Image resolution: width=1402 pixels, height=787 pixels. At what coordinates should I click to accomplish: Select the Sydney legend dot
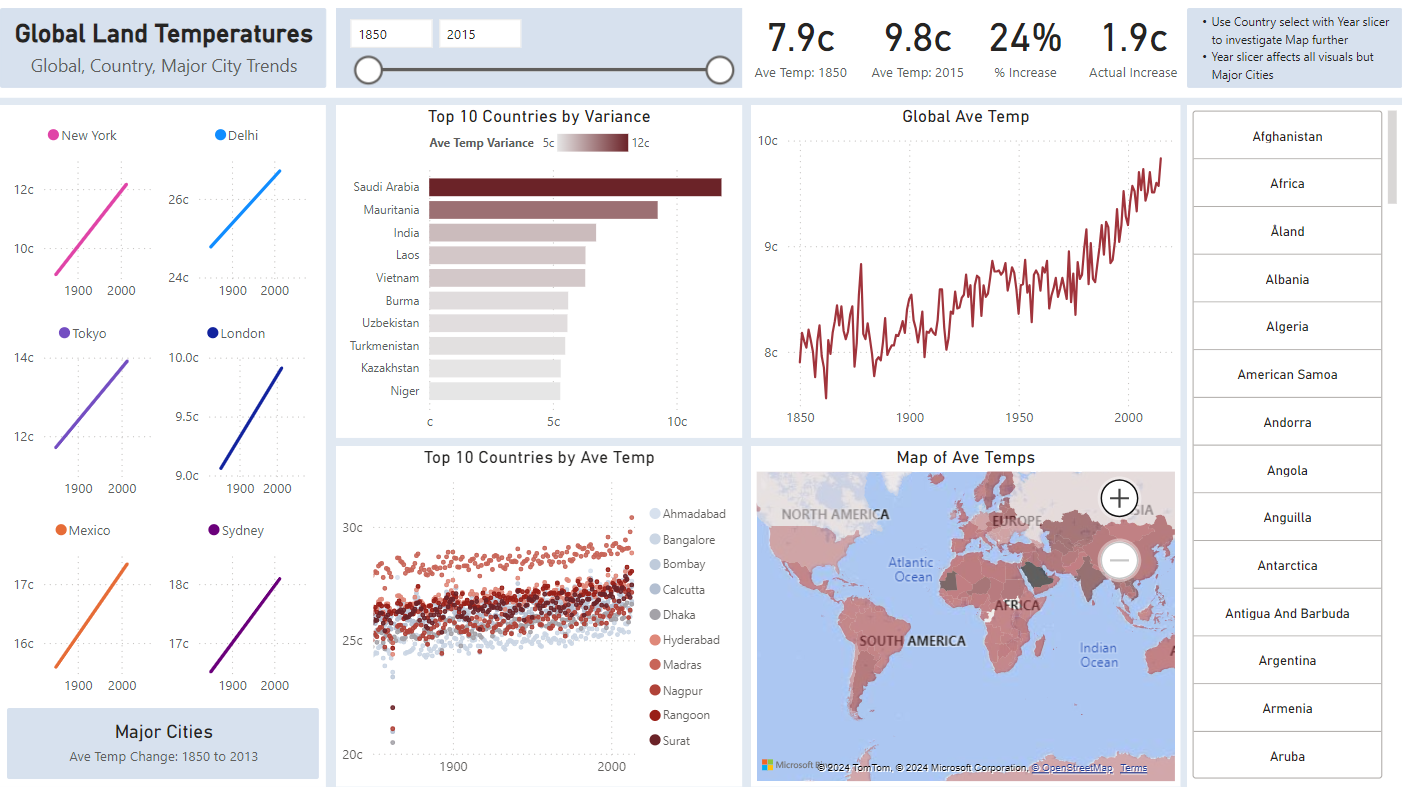click(214, 530)
